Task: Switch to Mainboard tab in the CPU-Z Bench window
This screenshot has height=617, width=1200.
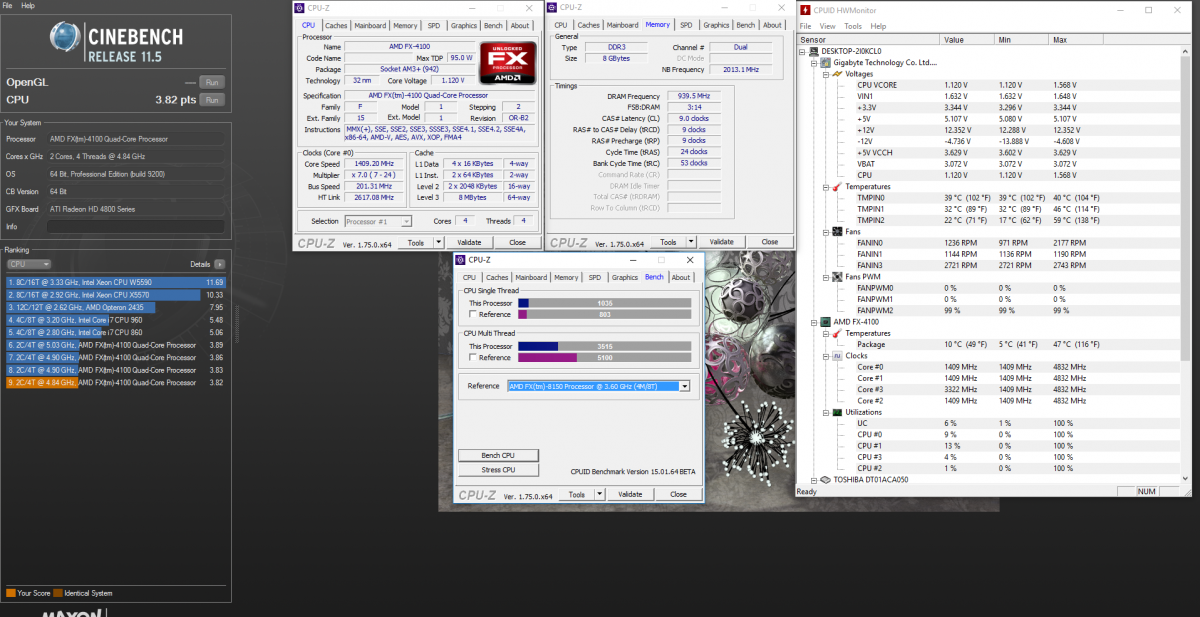Action: tap(531, 277)
